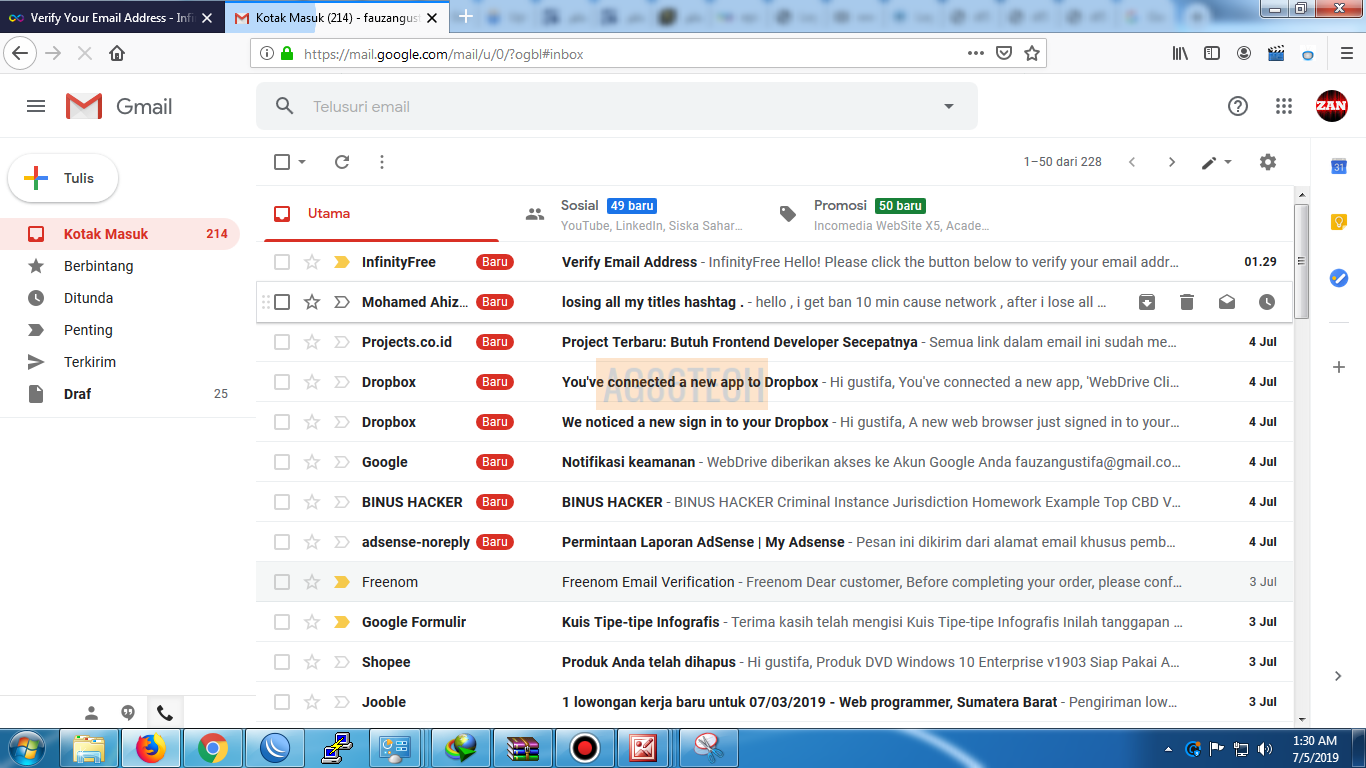This screenshot has width=1366, height=768.
Task: Refresh the inbox
Action: [342, 162]
